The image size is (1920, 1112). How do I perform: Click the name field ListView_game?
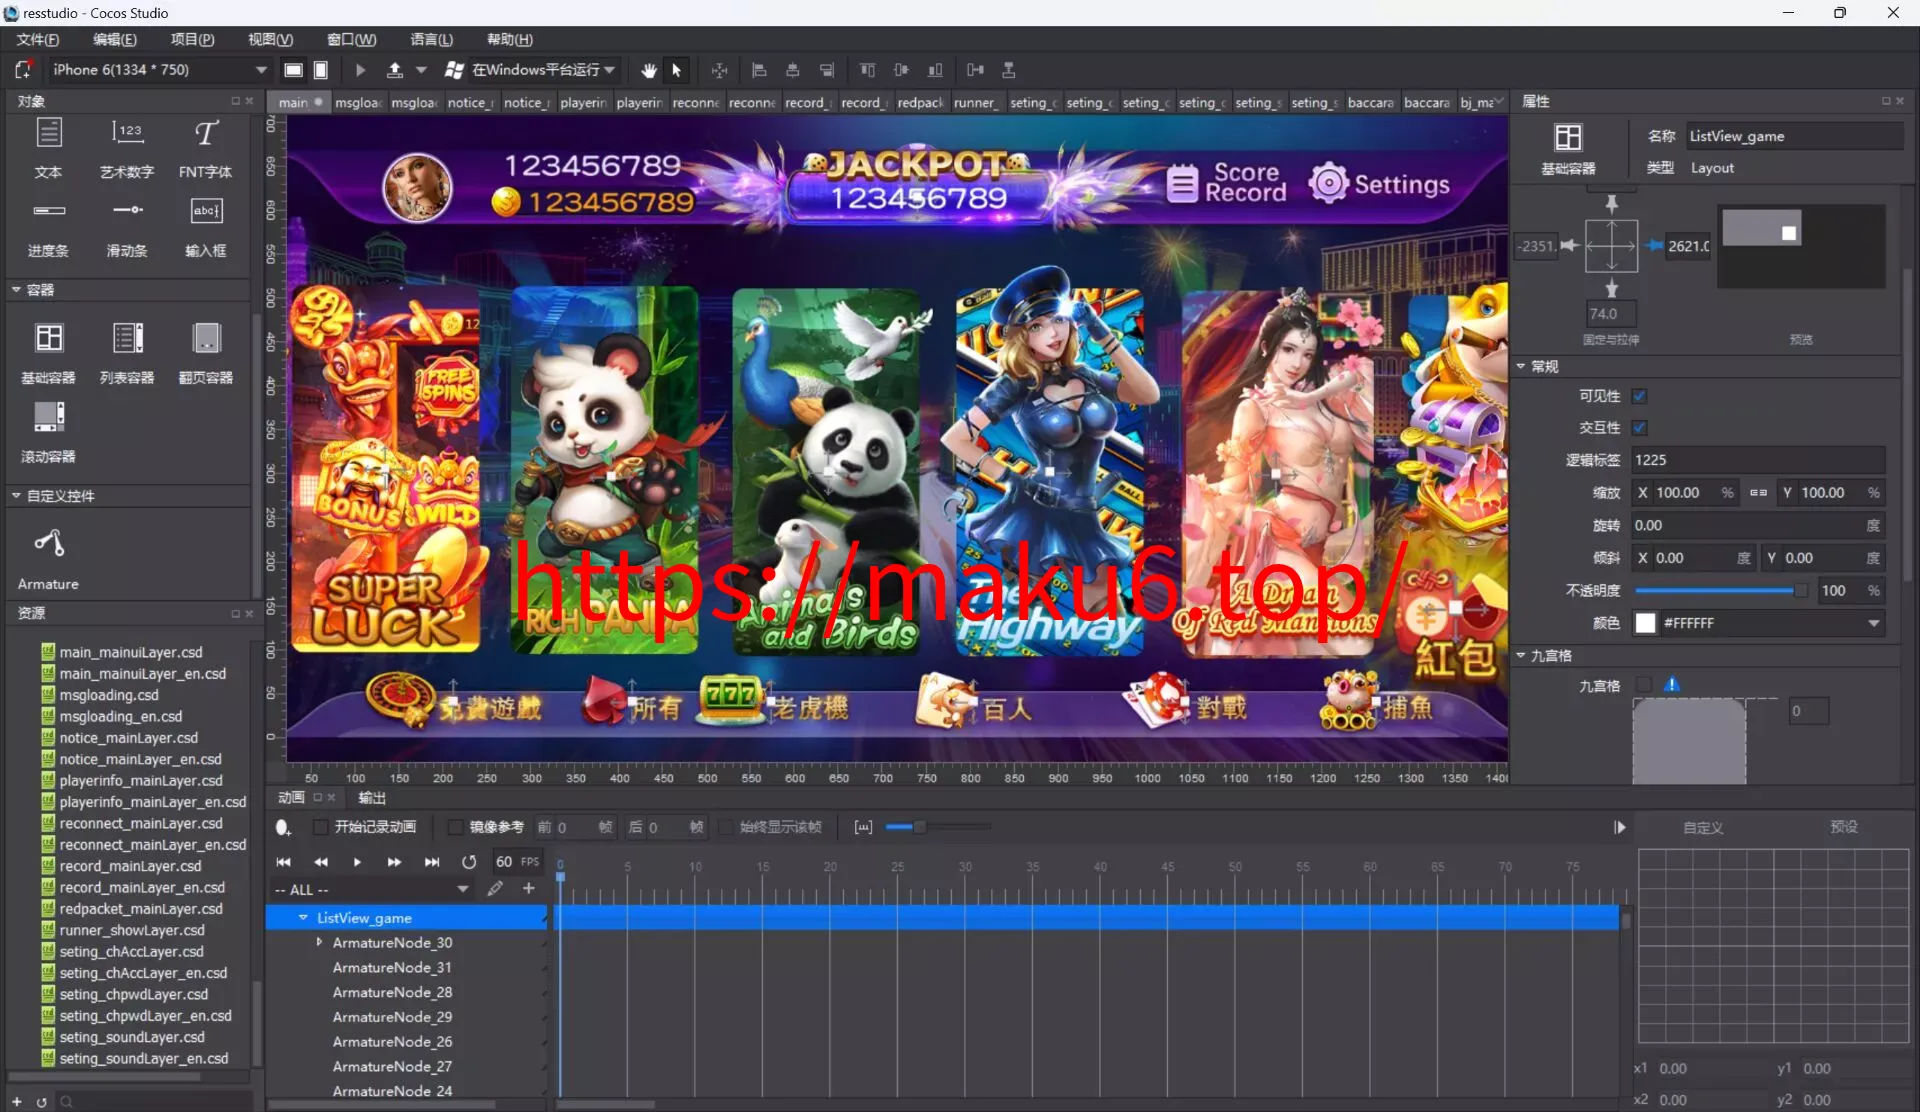point(1794,136)
